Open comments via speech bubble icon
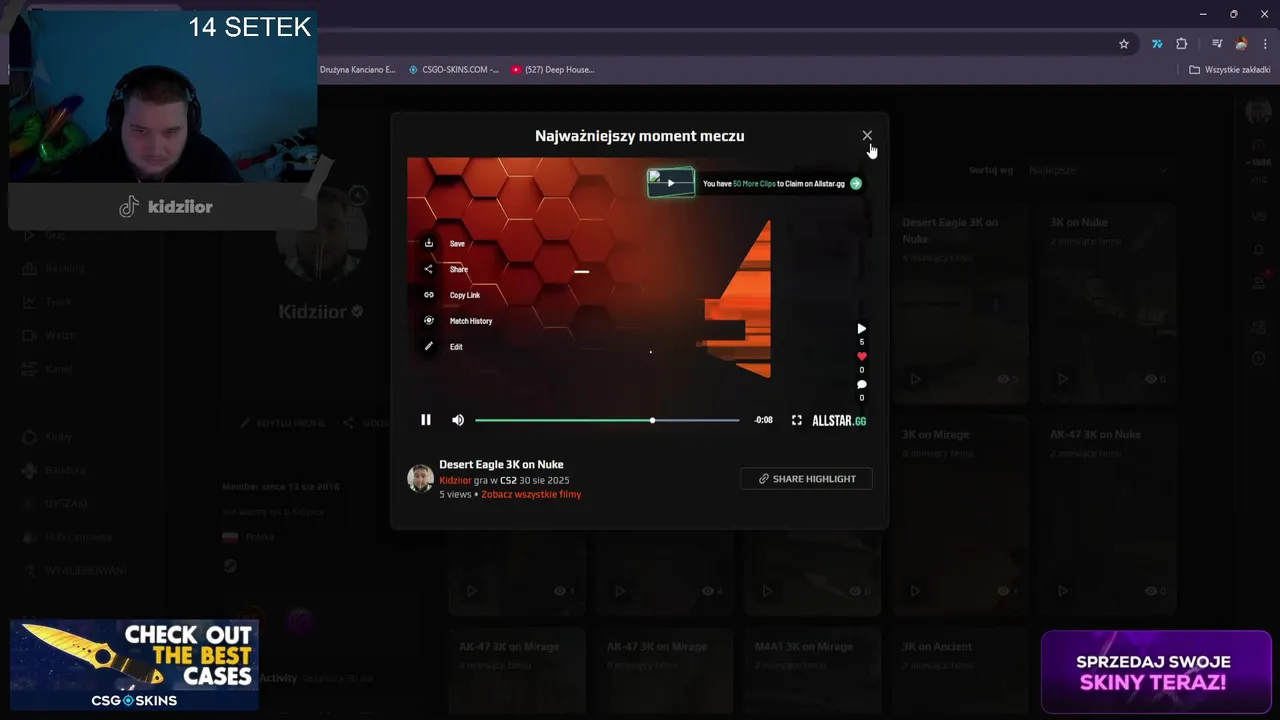1280x720 pixels. (862, 384)
